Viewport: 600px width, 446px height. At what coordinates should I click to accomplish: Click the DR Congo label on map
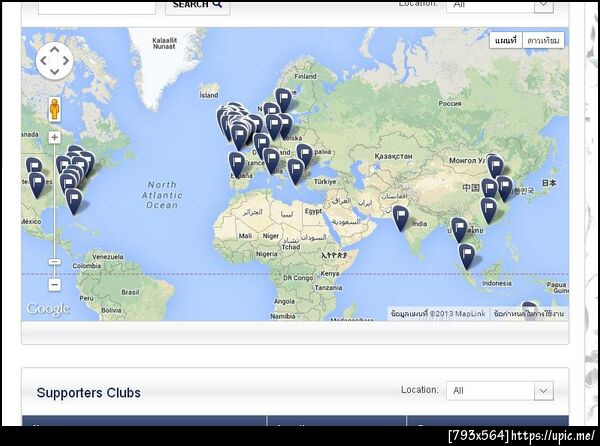click(x=298, y=278)
